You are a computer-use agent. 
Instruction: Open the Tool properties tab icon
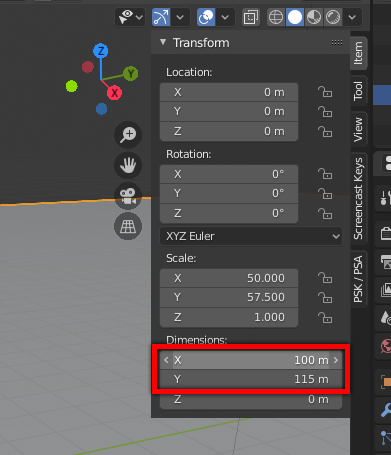[384, 198]
